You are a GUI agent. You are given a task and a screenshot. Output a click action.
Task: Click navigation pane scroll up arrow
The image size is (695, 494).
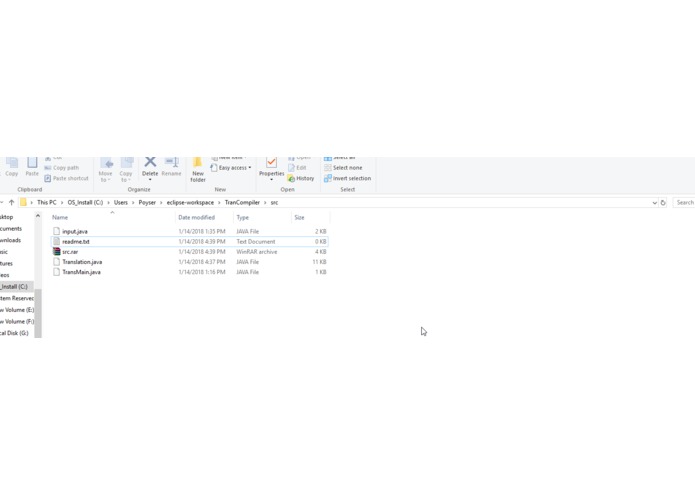[x=38, y=216]
